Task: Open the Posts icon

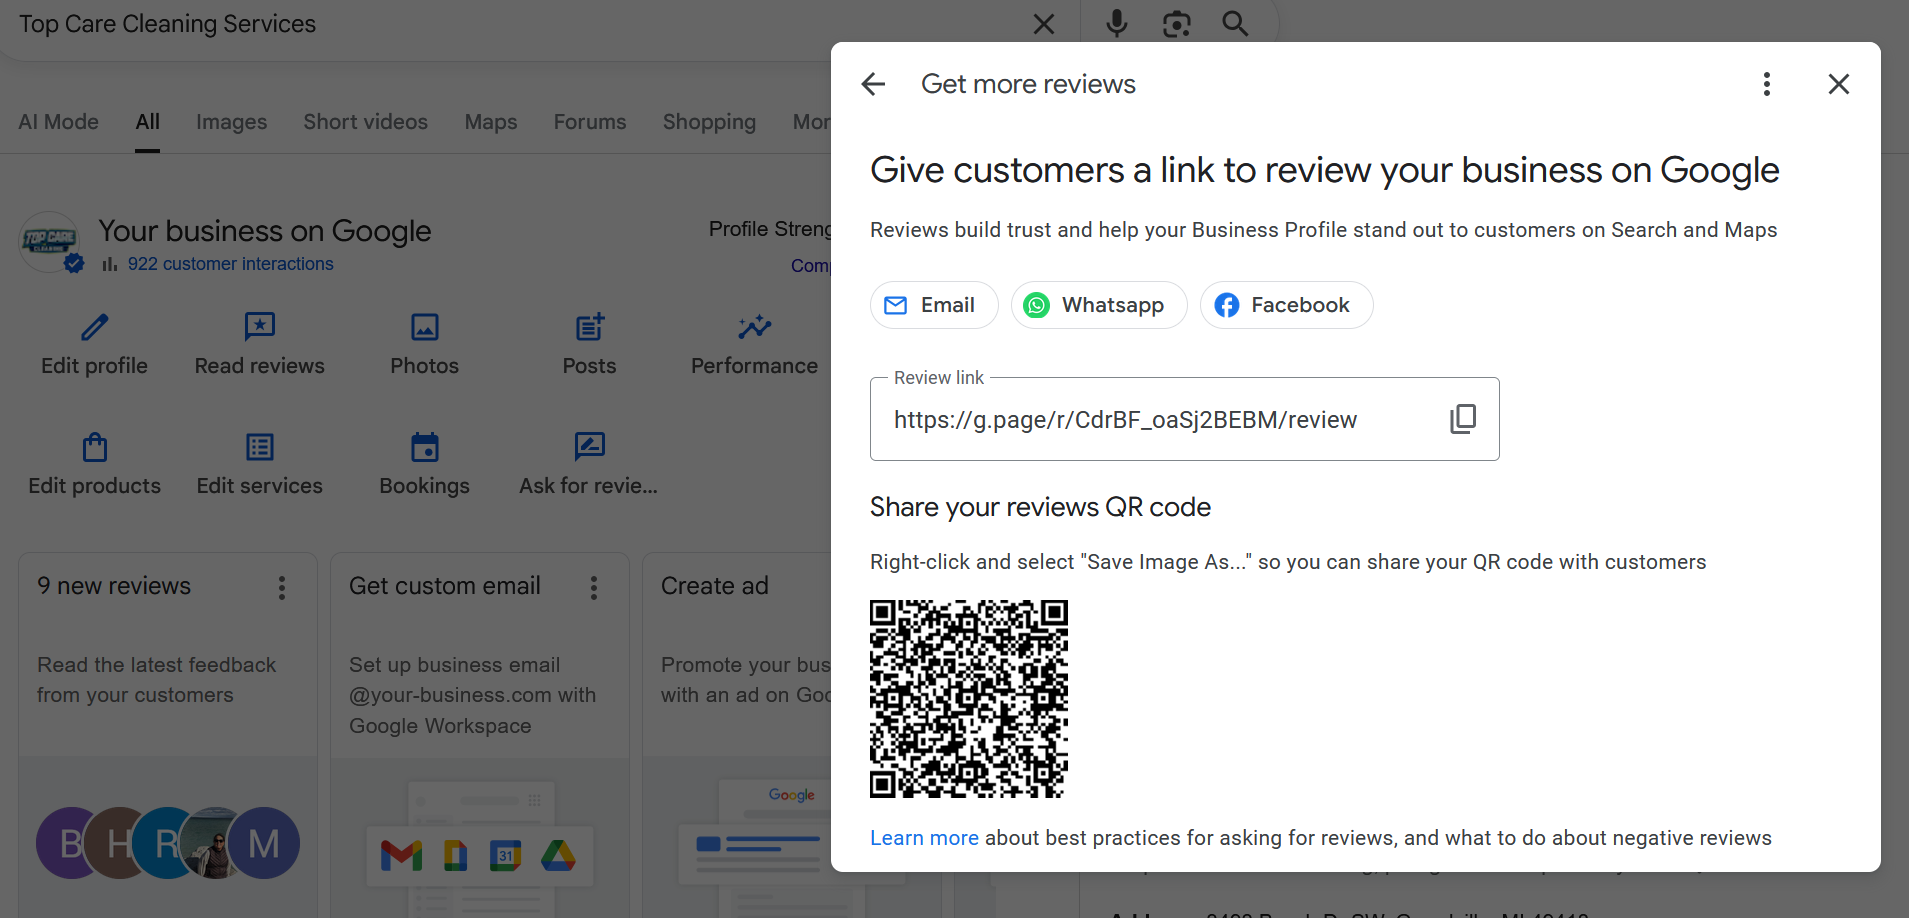Action: pos(590,327)
